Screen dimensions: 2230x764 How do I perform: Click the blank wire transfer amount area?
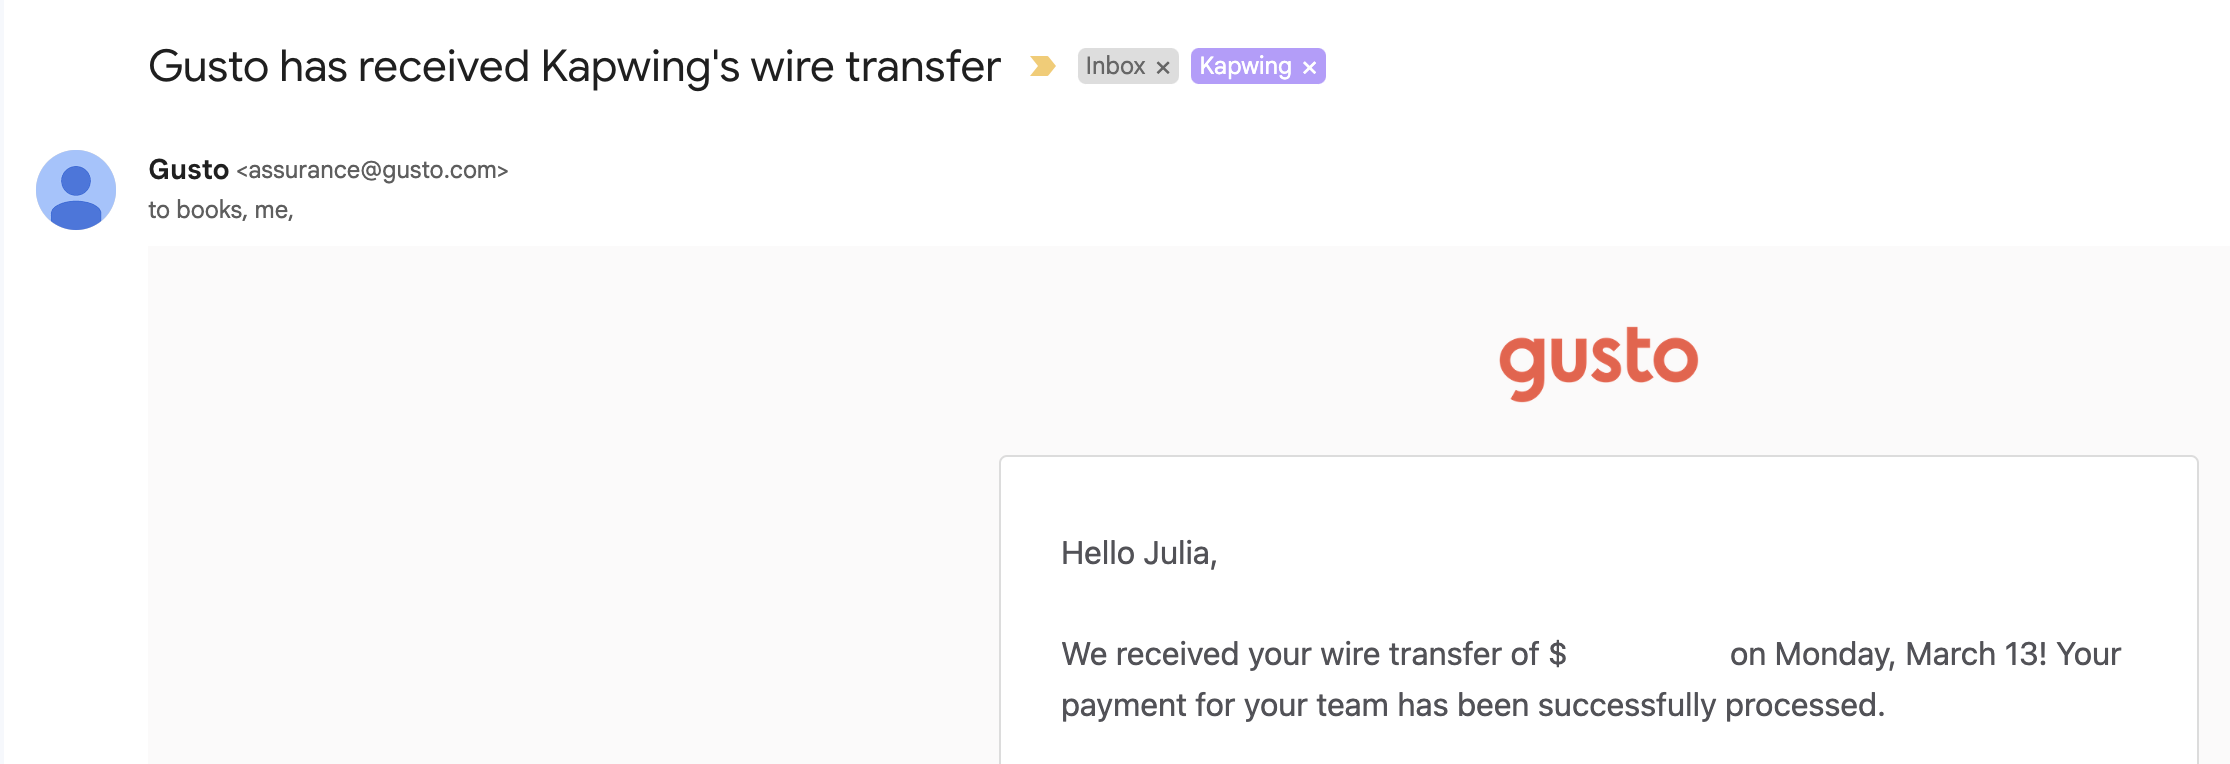click(x=1648, y=654)
